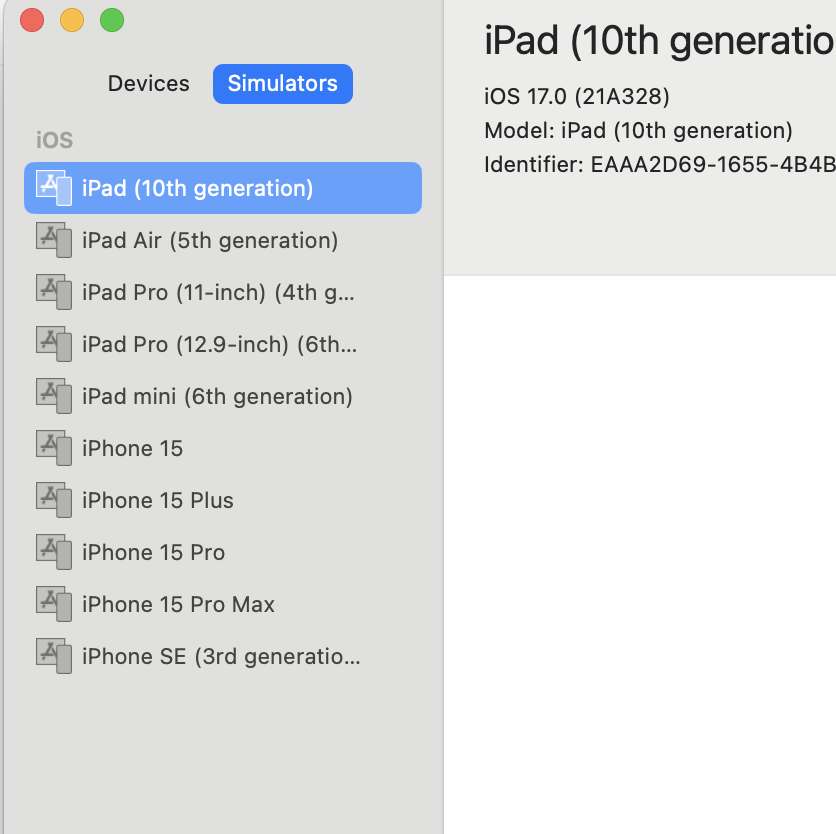Close the window with red button
The height and width of the screenshot is (834, 836).
32,20
